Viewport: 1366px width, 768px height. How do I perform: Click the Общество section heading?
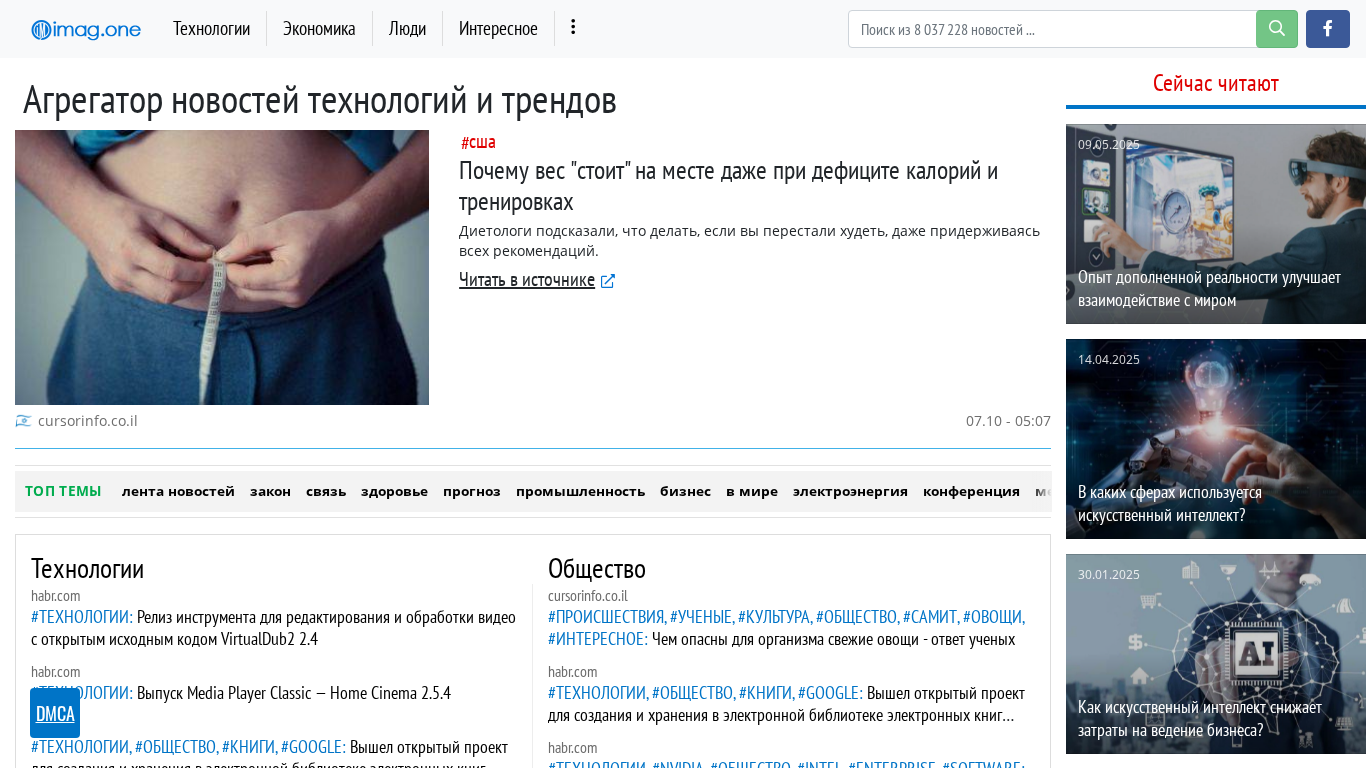(597, 568)
